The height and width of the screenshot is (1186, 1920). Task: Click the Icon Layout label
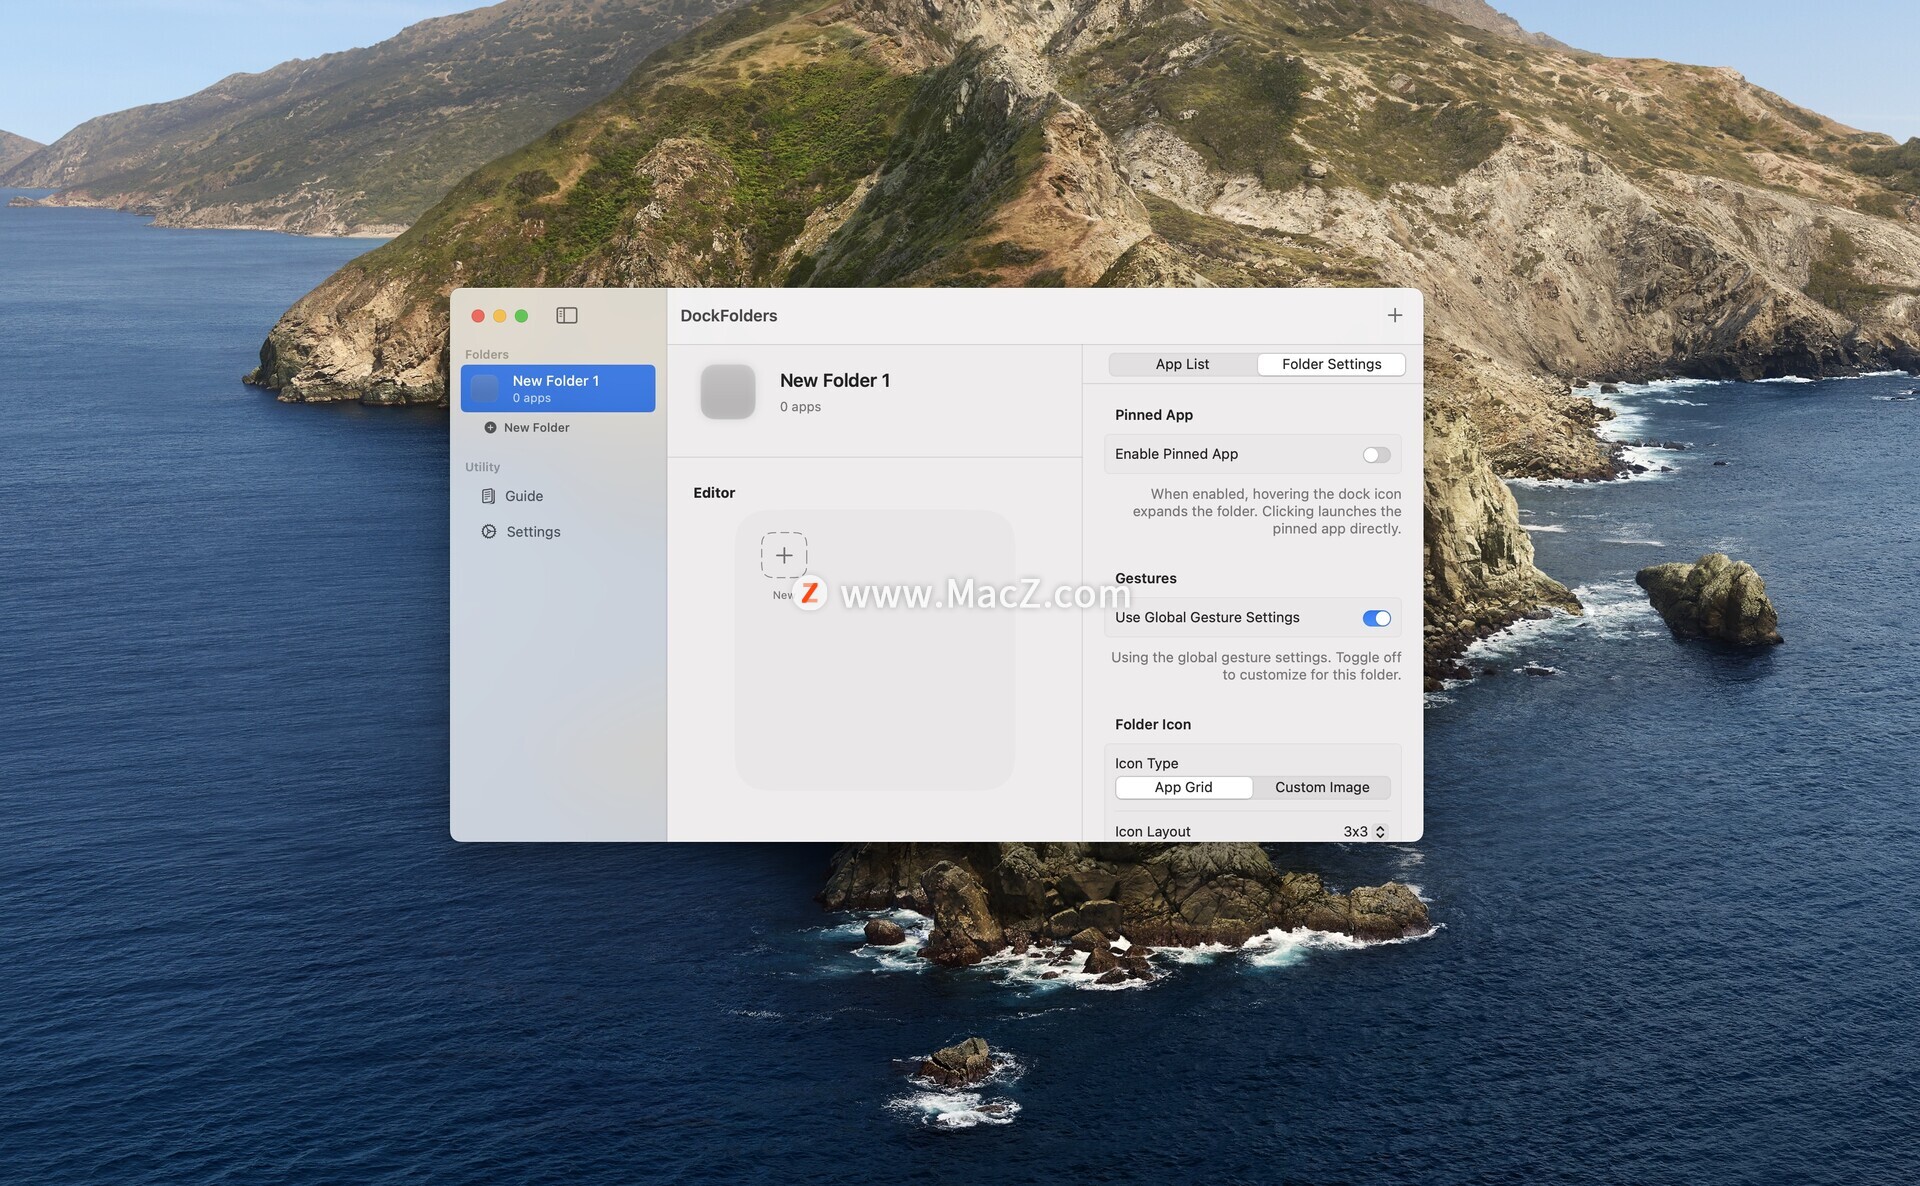pyautogui.click(x=1153, y=831)
